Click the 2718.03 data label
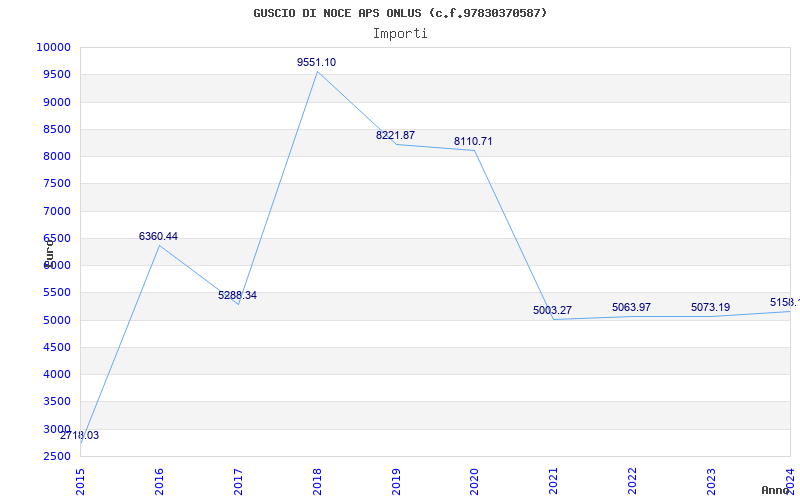Viewport: 800px width, 500px height. (80, 435)
